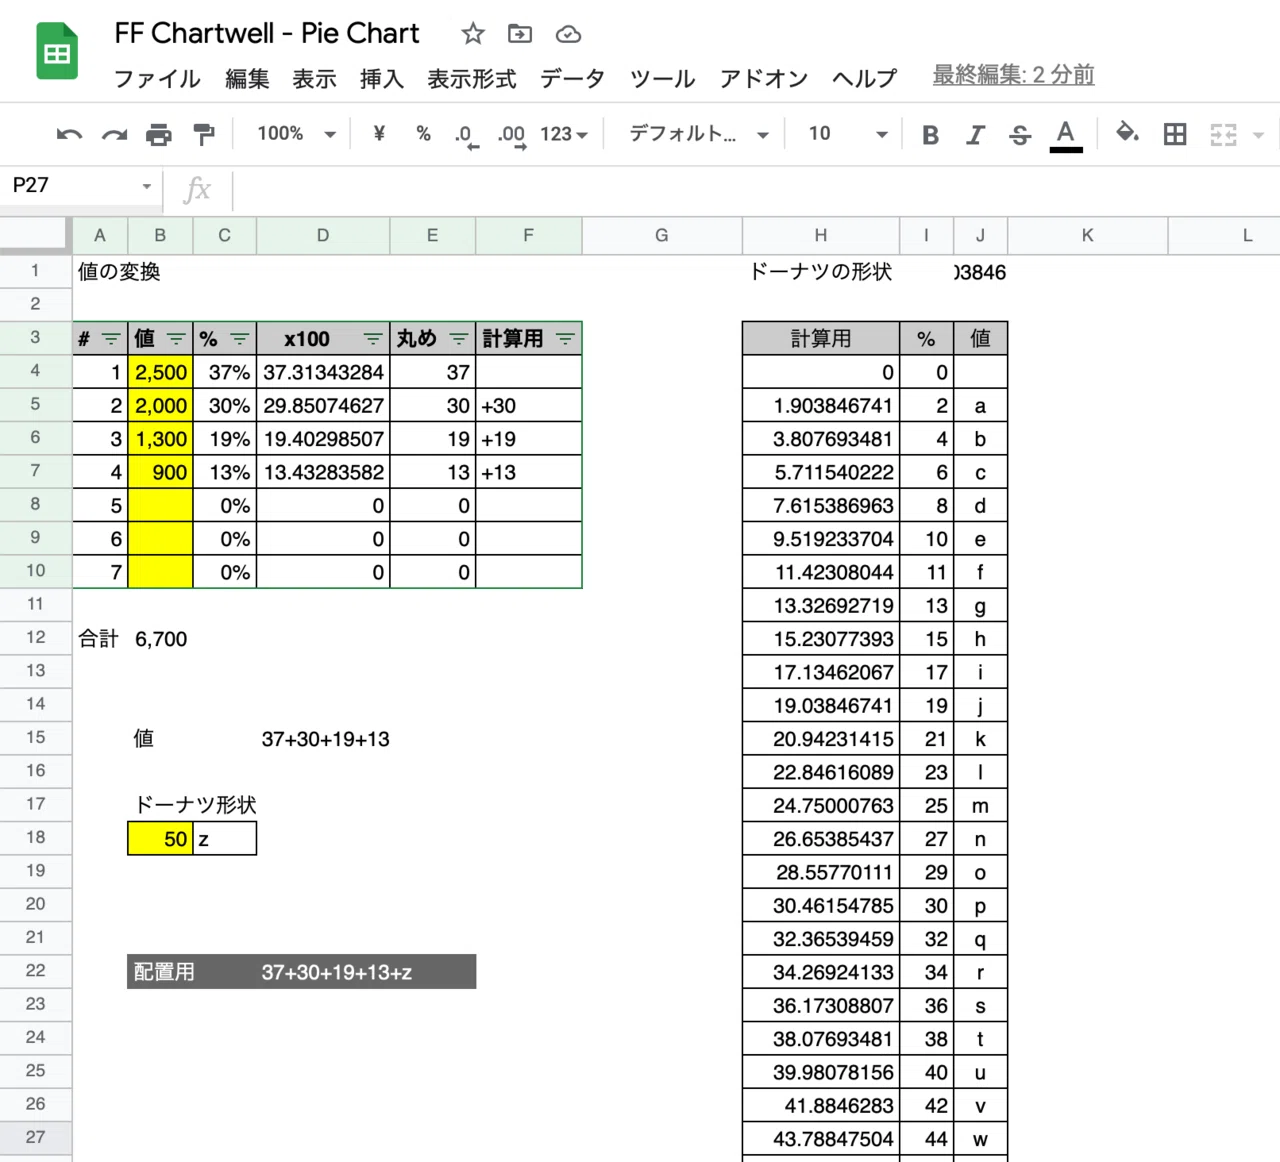Image resolution: width=1280 pixels, height=1162 pixels.
Task: Open the filter for the # column
Action: 111,339
